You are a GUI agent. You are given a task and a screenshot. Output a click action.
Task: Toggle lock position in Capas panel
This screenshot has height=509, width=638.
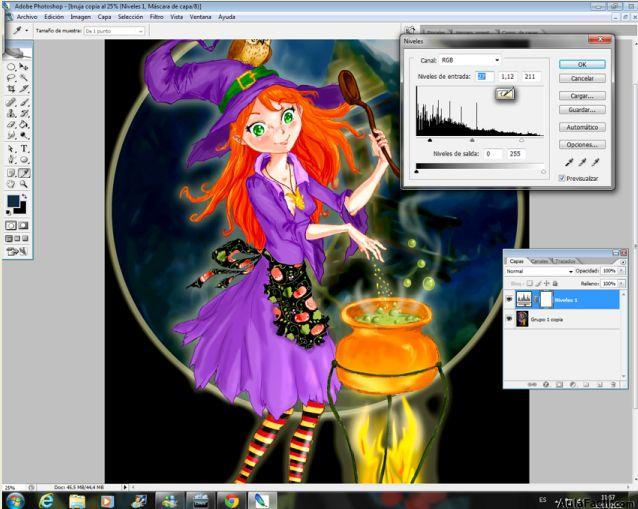546,283
